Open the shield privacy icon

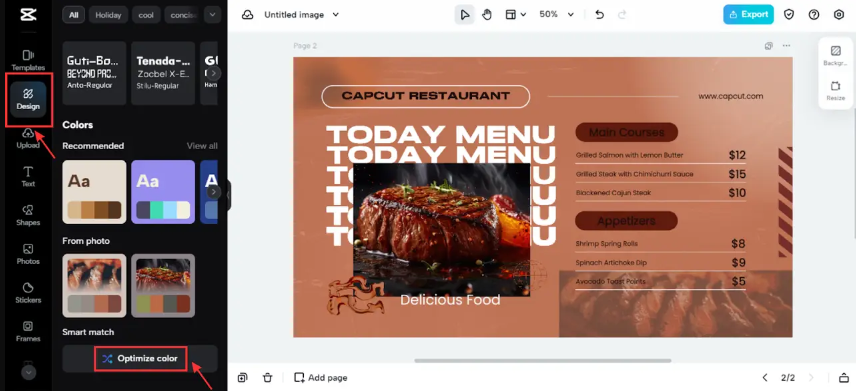click(x=789, y=15)
